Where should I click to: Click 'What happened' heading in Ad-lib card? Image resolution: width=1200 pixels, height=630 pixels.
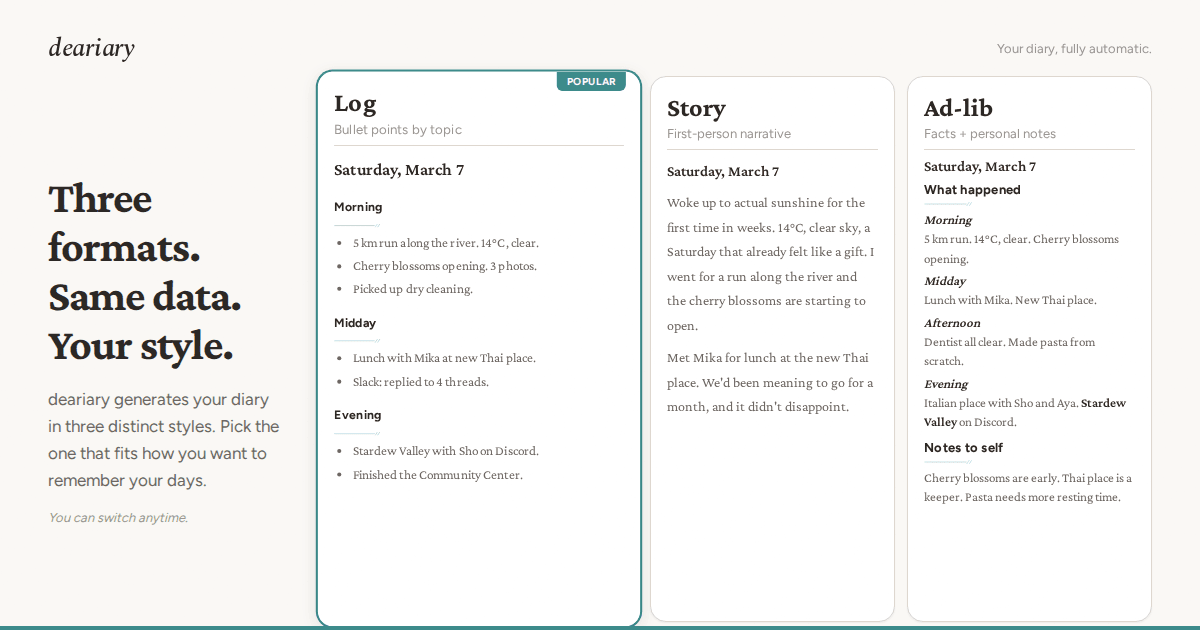pos(972,189)
